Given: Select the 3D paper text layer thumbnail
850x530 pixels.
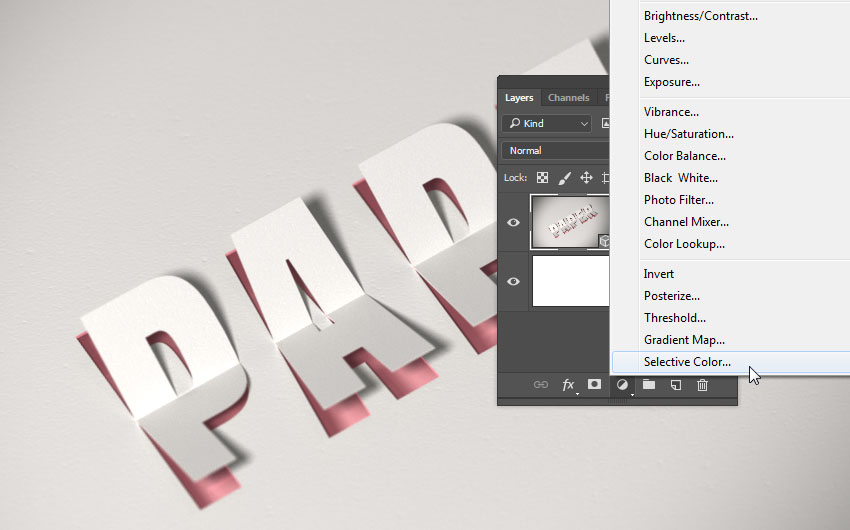Looking at the screenshot, I should tap(570, 222).
